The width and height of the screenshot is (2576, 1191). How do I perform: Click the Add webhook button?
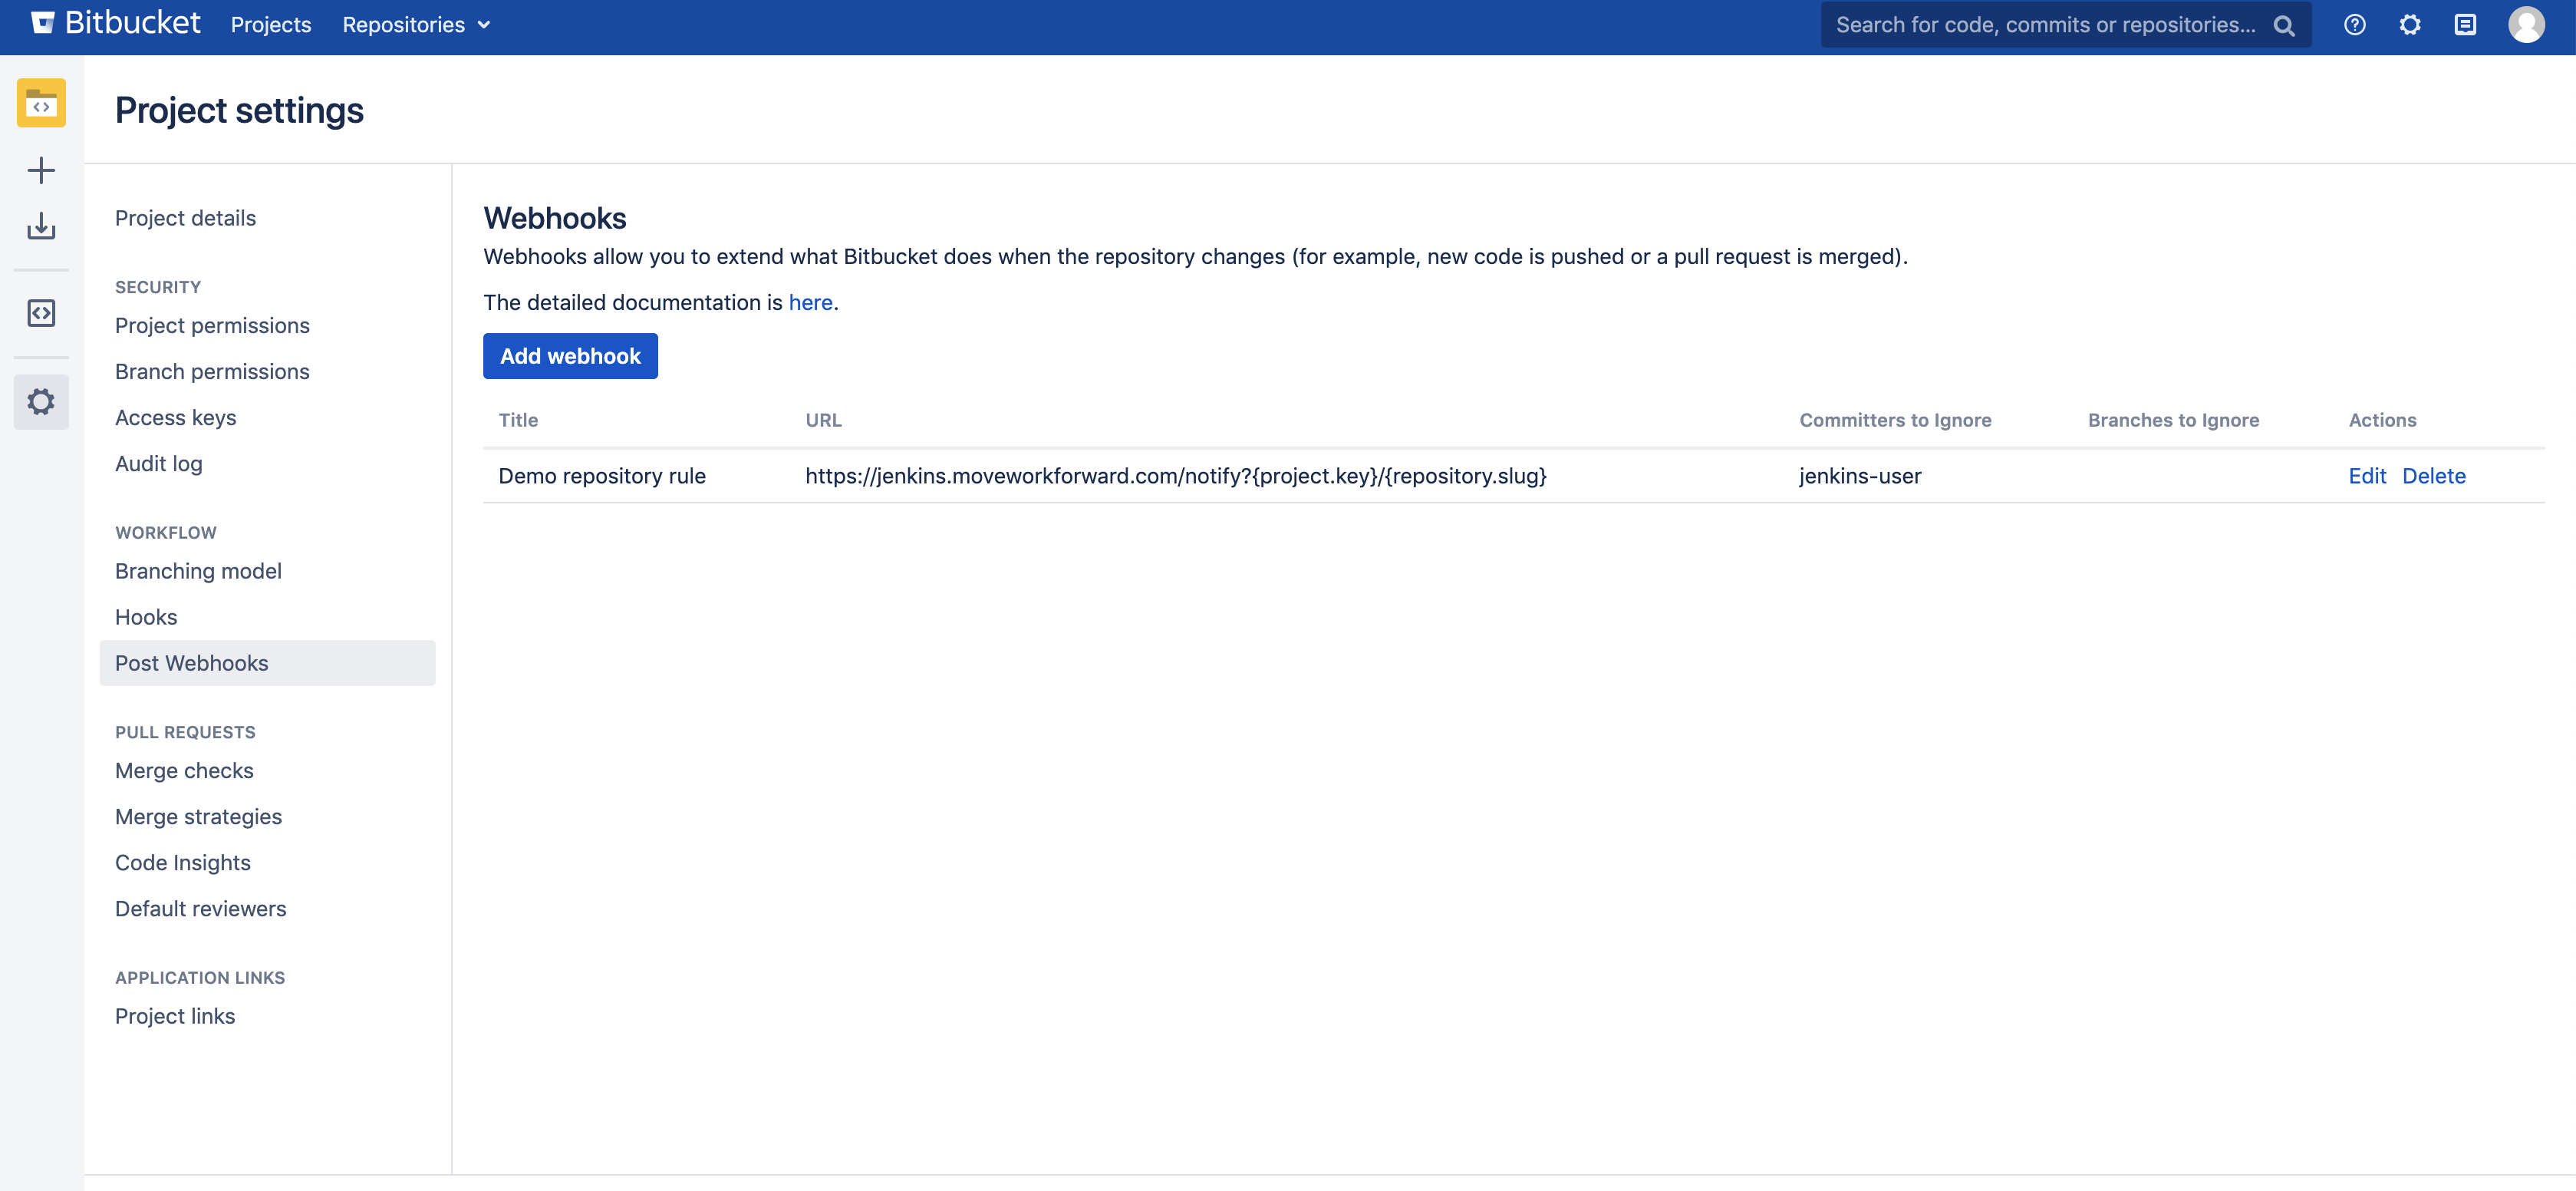pos(570,356)
